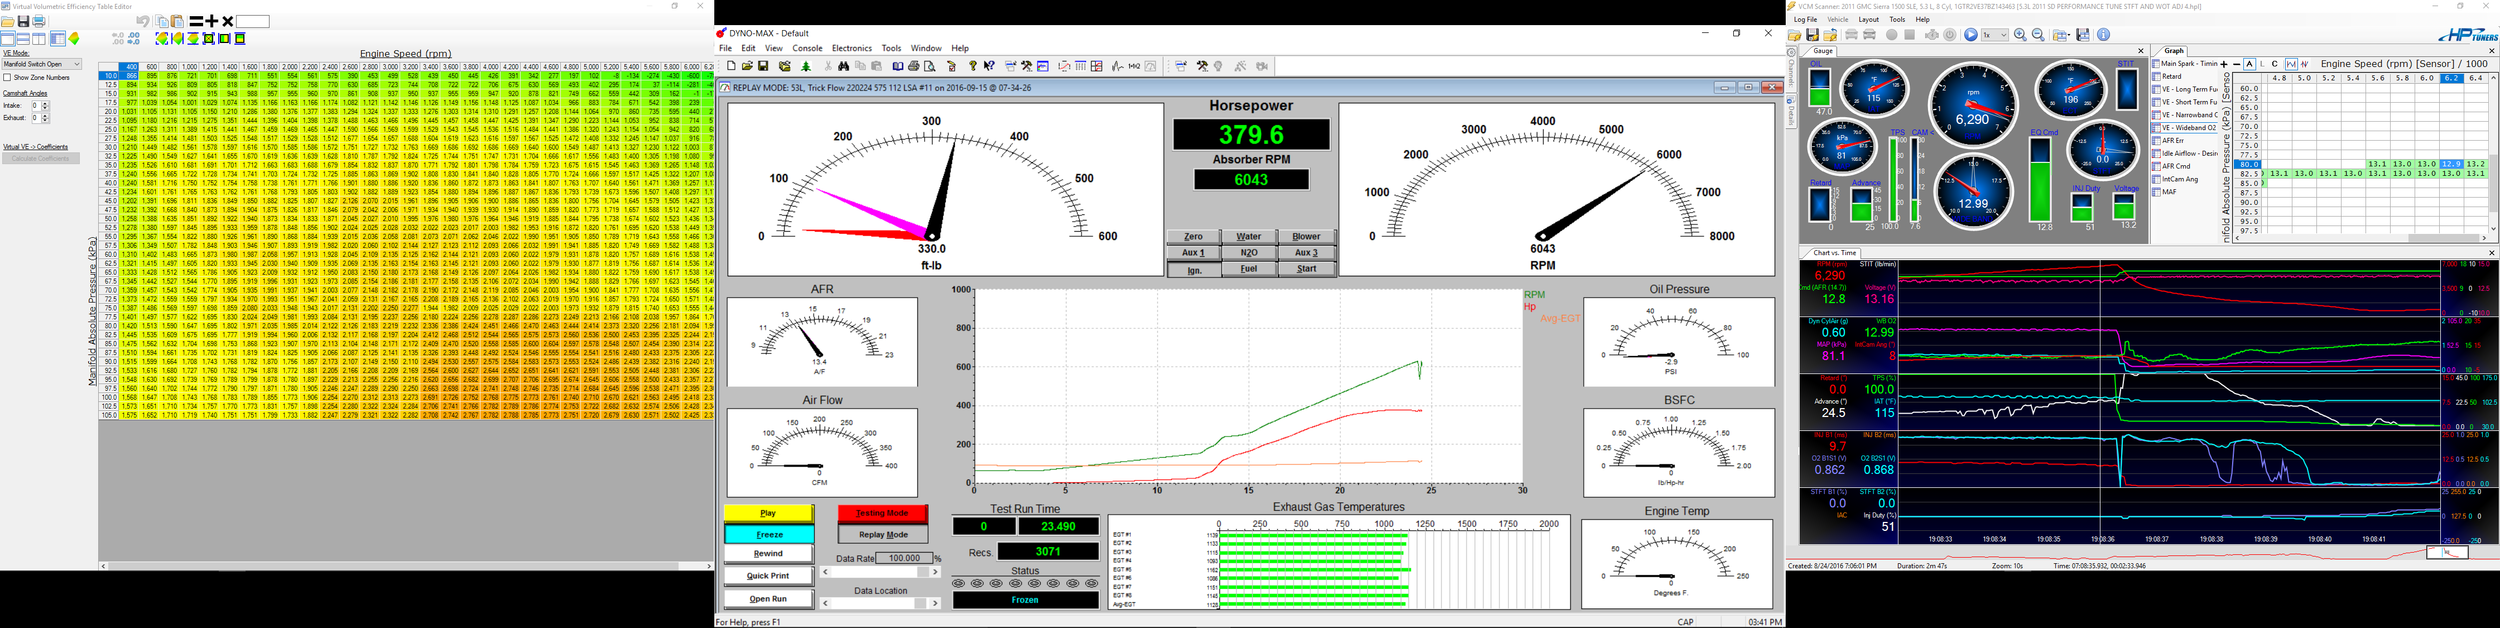The width and height of the screenshot is (2500, 628).
Task: Click the equals (set value) icon
Action: (196, 21)
